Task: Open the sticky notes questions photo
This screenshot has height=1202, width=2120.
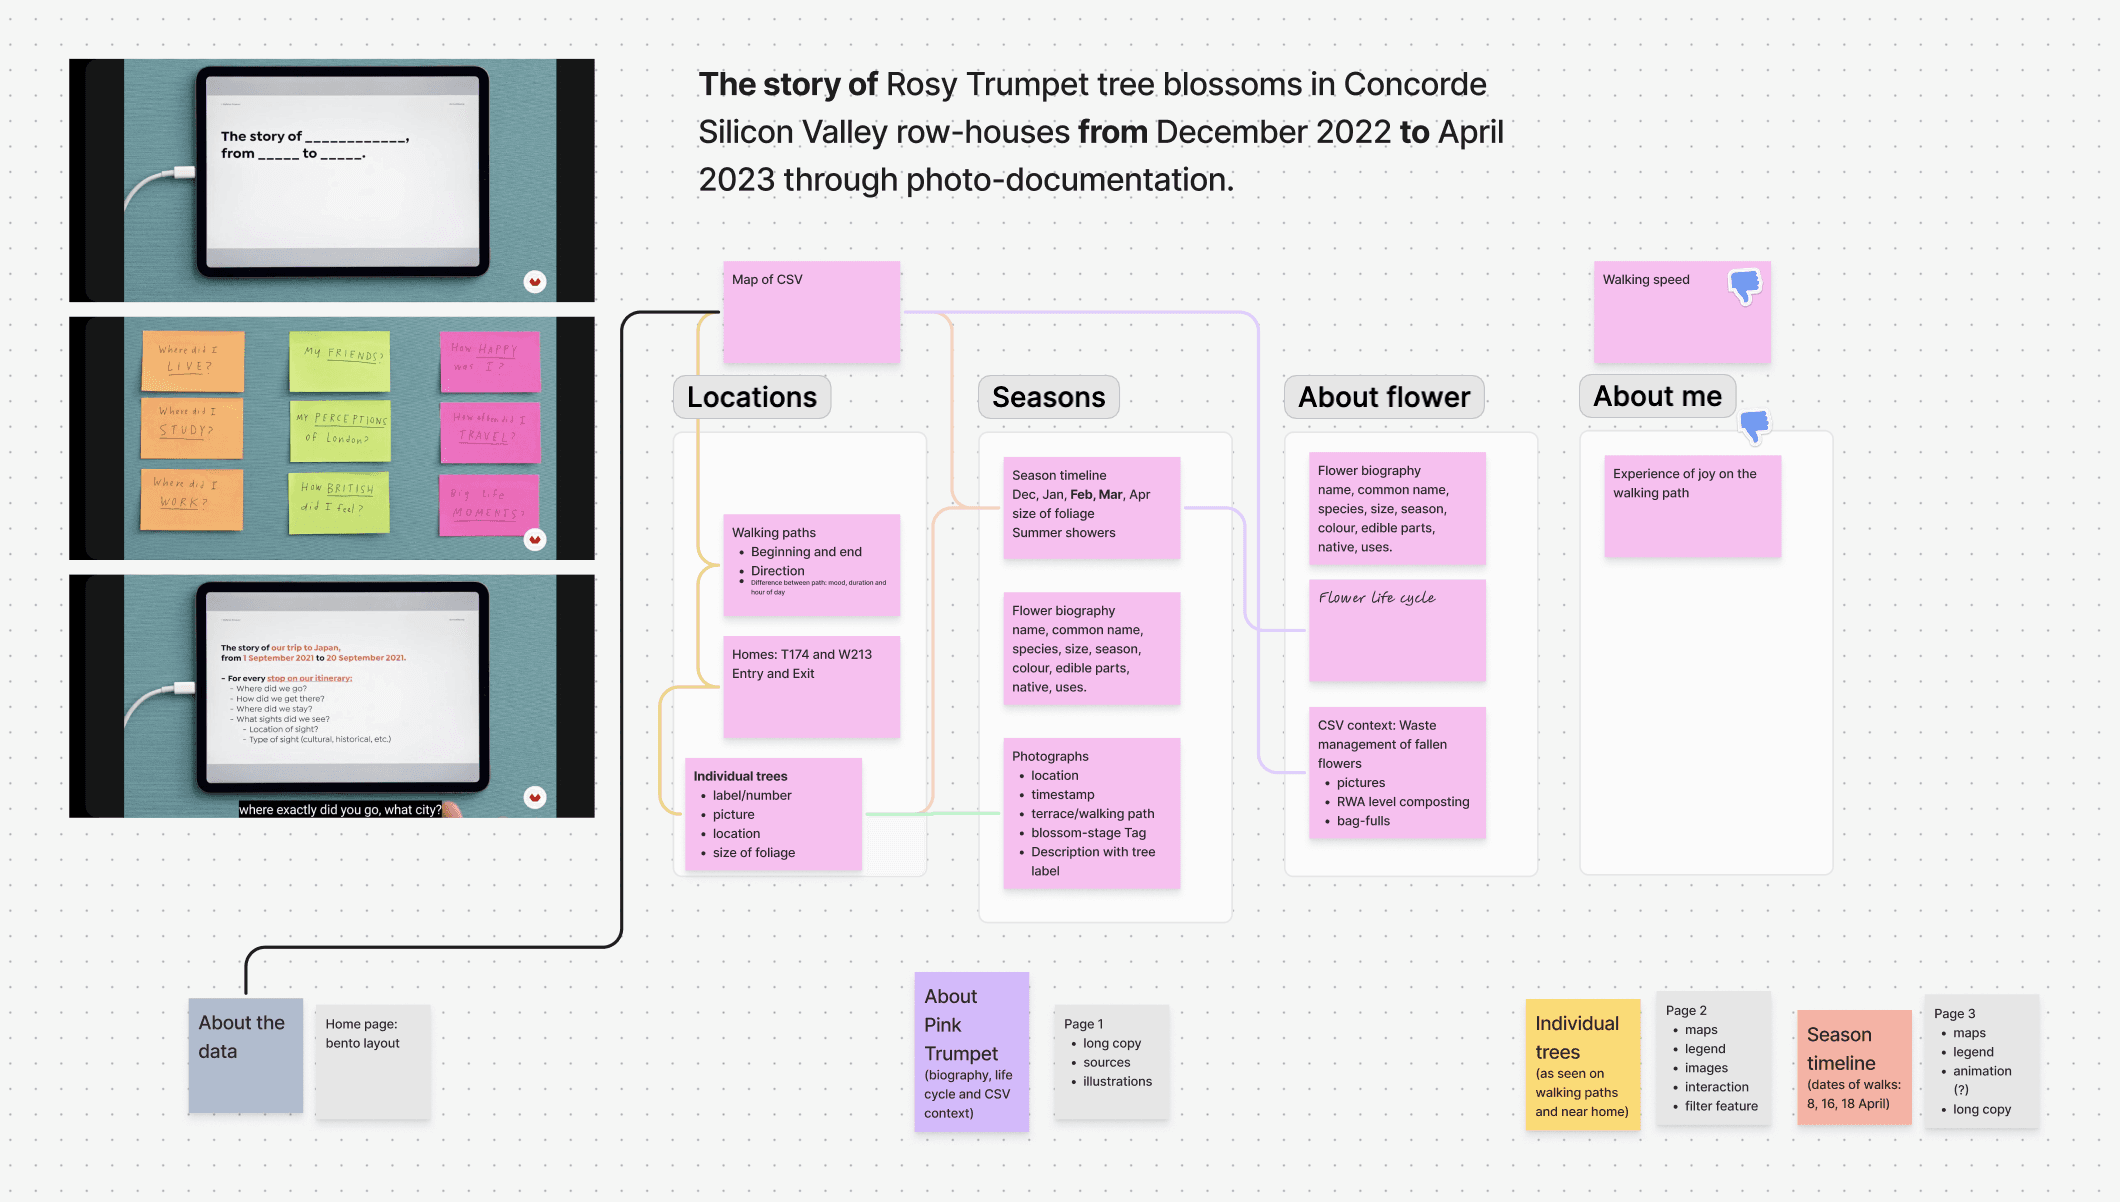Action: pos(331,438)
